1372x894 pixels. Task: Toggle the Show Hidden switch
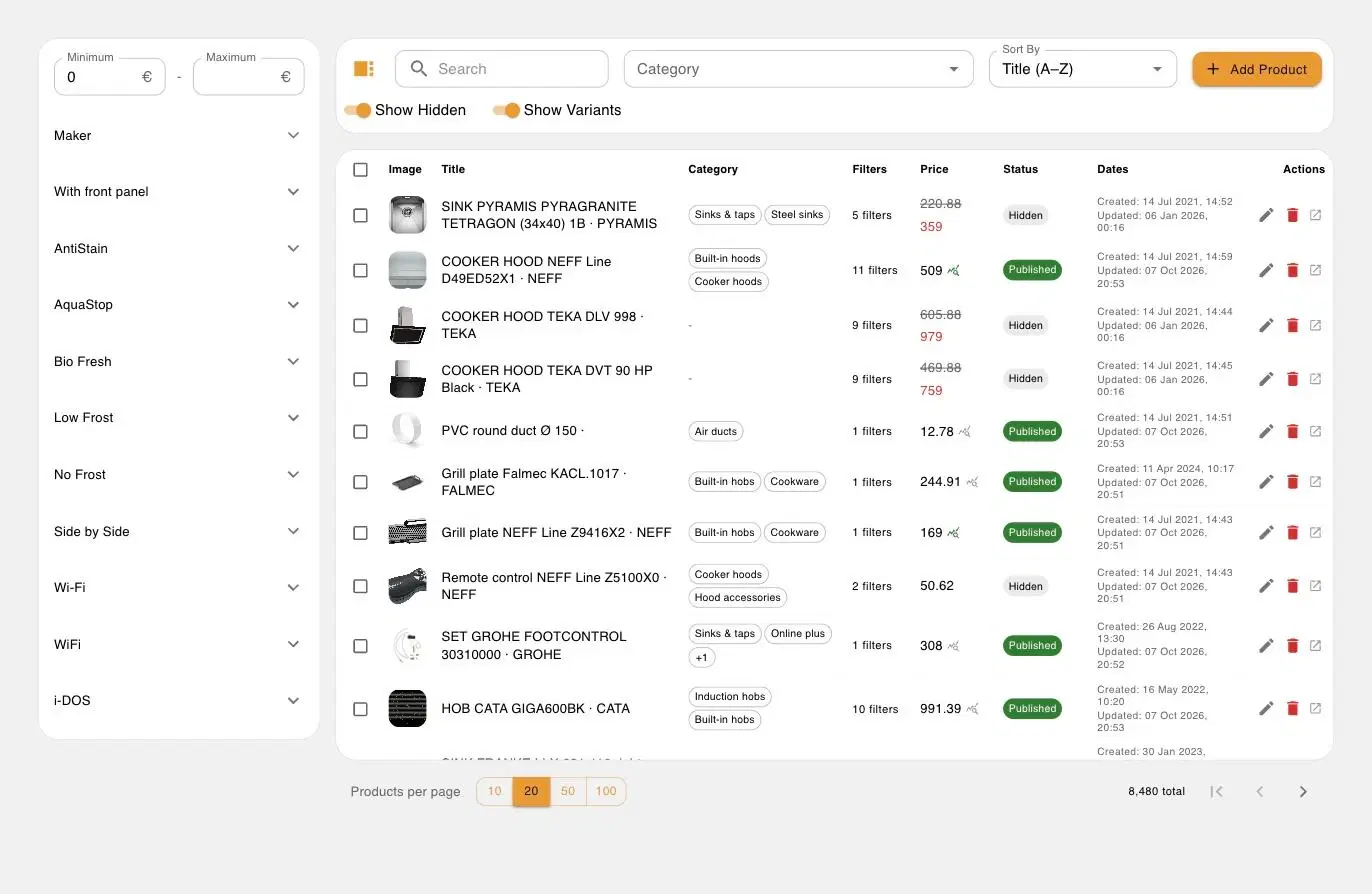click(357, 110)
